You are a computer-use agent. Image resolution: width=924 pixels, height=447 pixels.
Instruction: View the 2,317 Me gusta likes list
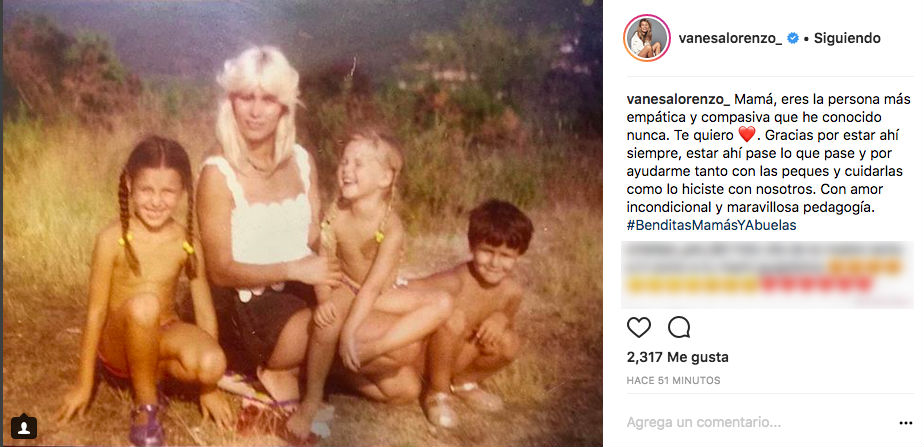[x=678, y=357]
